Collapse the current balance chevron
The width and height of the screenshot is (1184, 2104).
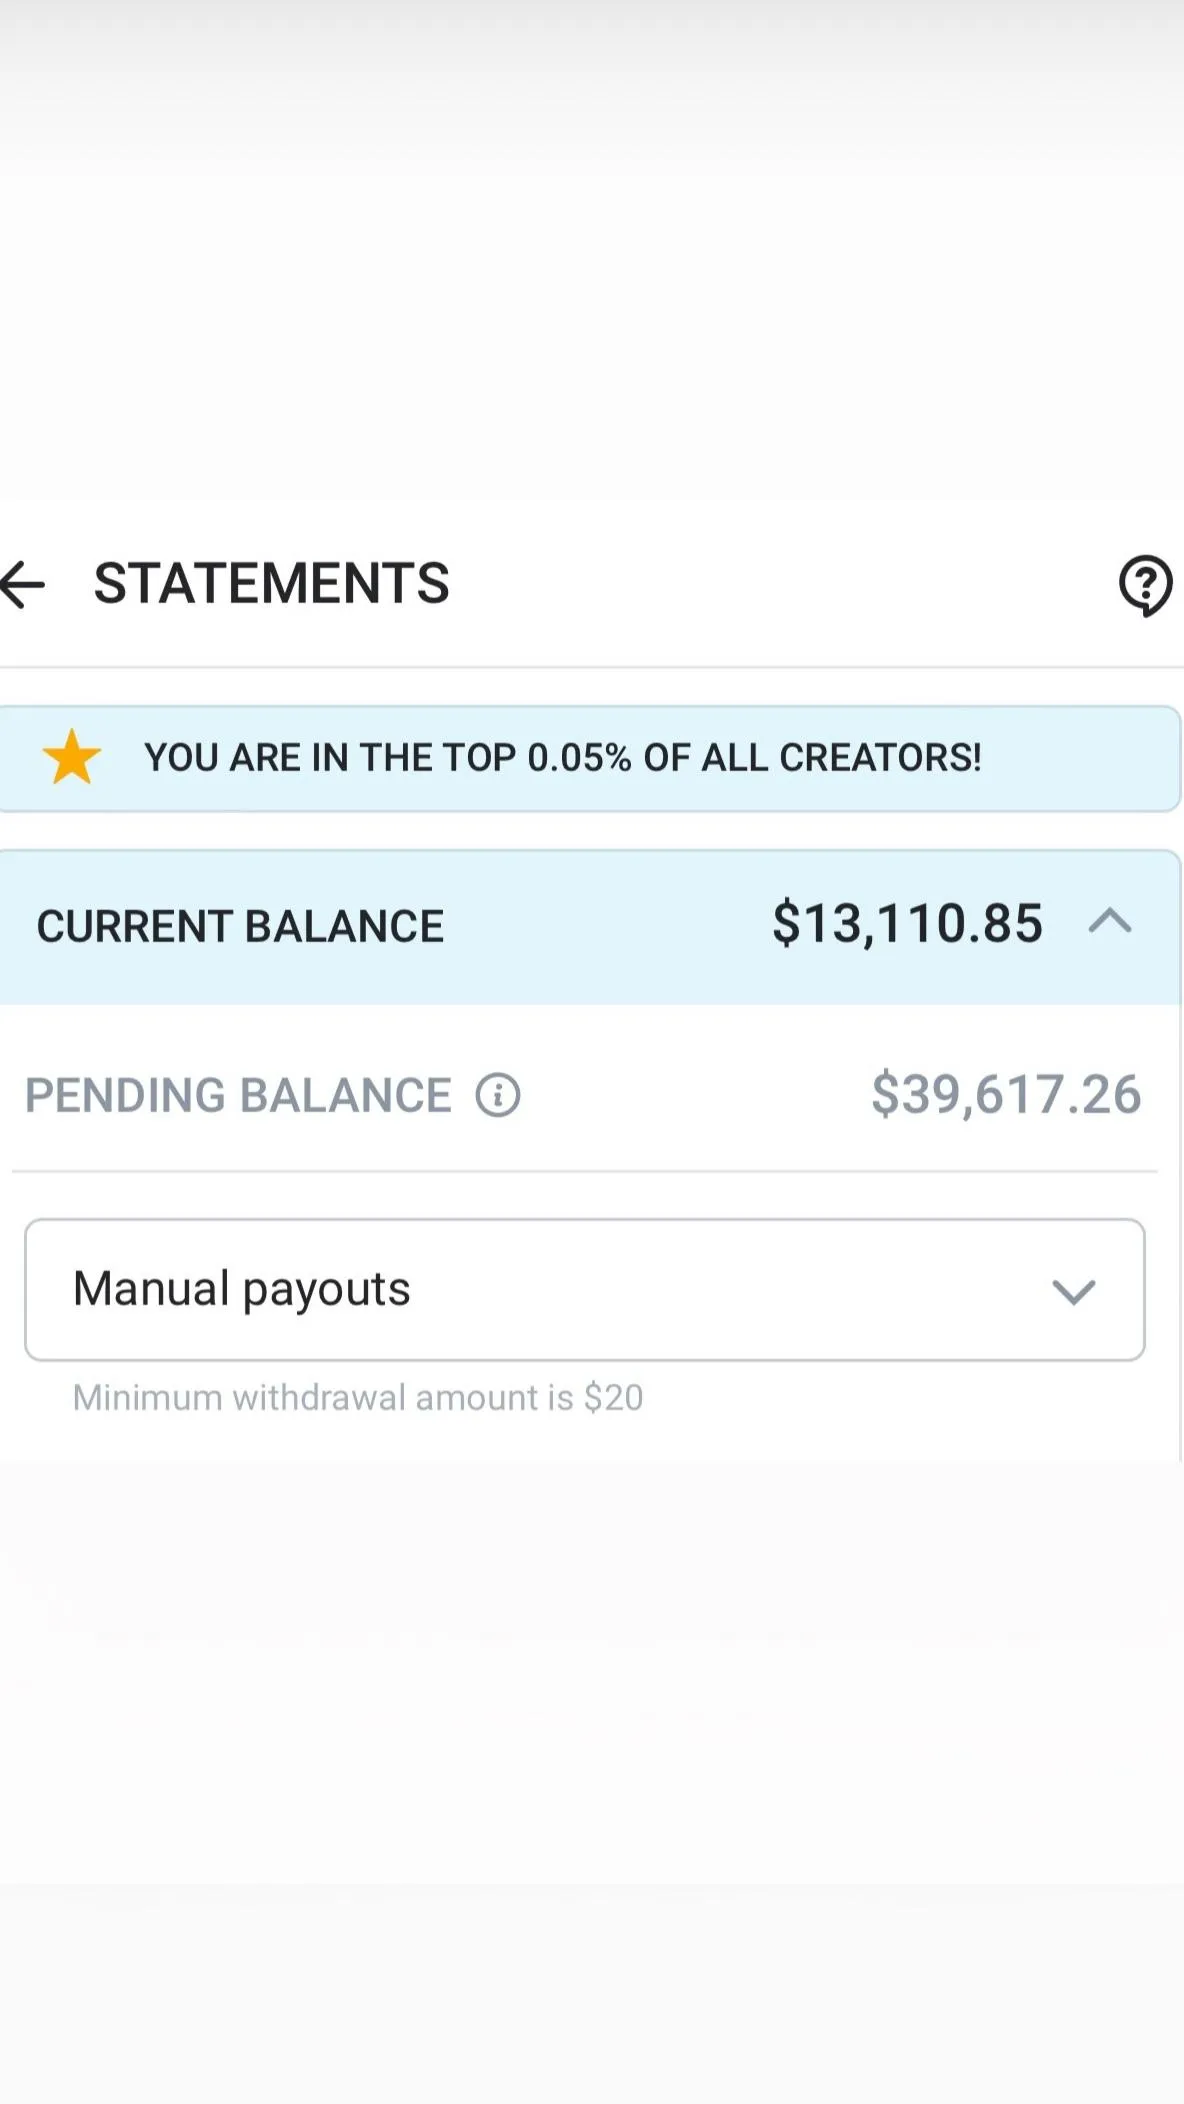[x=1109, y=922]
